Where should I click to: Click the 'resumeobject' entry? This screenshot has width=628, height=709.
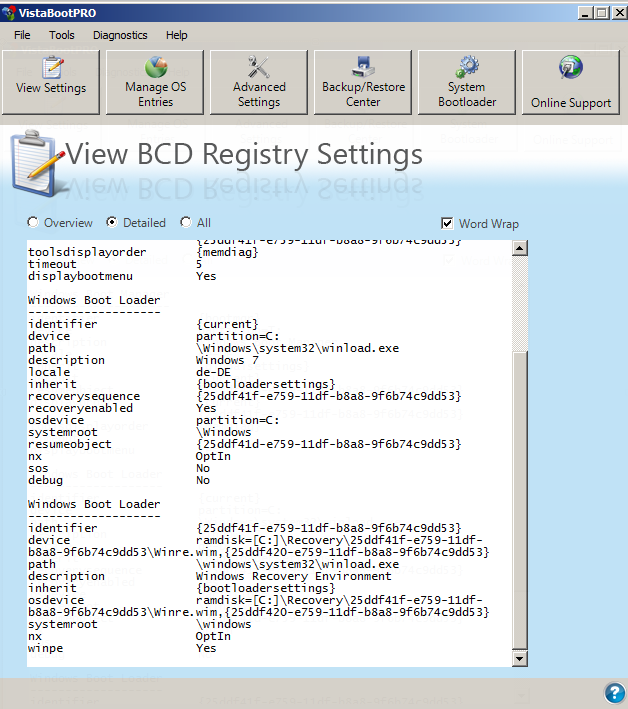click(x=70, y=444)
